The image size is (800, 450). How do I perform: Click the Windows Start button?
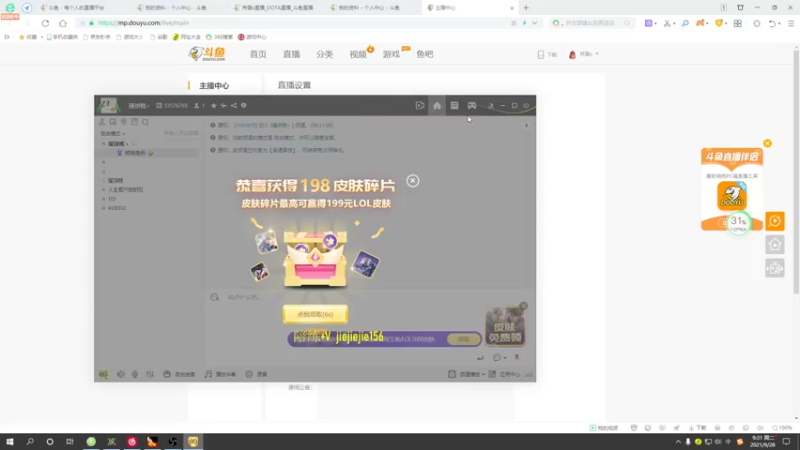(10, 442)
